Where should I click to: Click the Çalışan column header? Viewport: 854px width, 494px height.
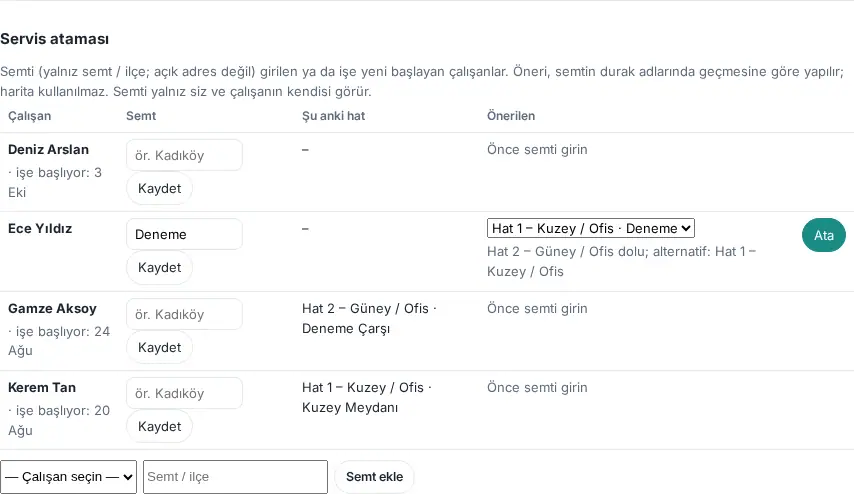tap(29, 116)
